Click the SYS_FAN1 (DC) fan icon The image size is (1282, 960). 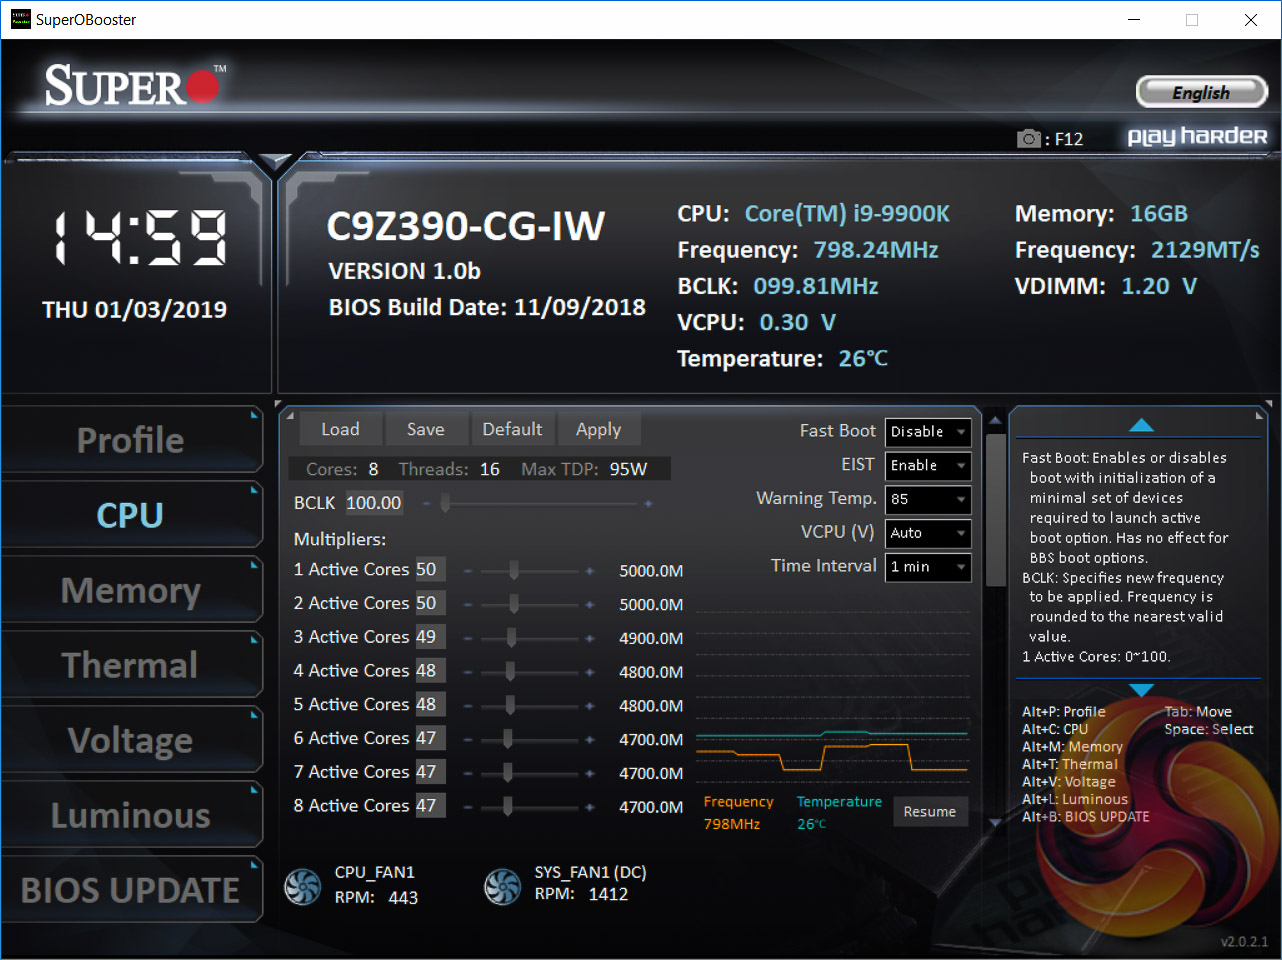tap(502, 886)
